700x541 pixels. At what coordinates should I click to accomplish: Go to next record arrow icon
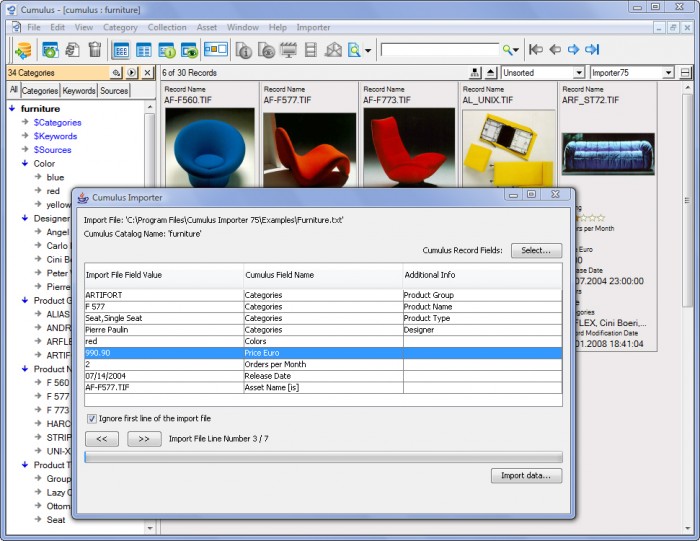coord(573,49)
